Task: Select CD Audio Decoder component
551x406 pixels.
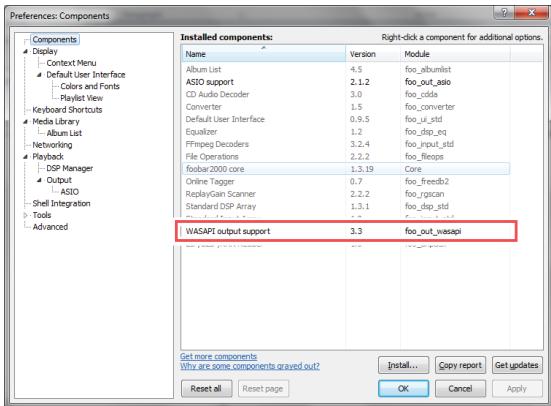Action: click(346, 94)
